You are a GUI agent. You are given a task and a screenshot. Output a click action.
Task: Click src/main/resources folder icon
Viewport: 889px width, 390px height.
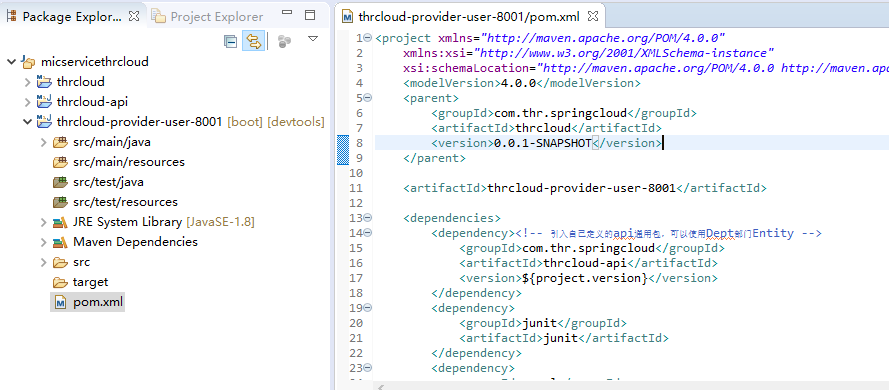[x=60, y=162]
